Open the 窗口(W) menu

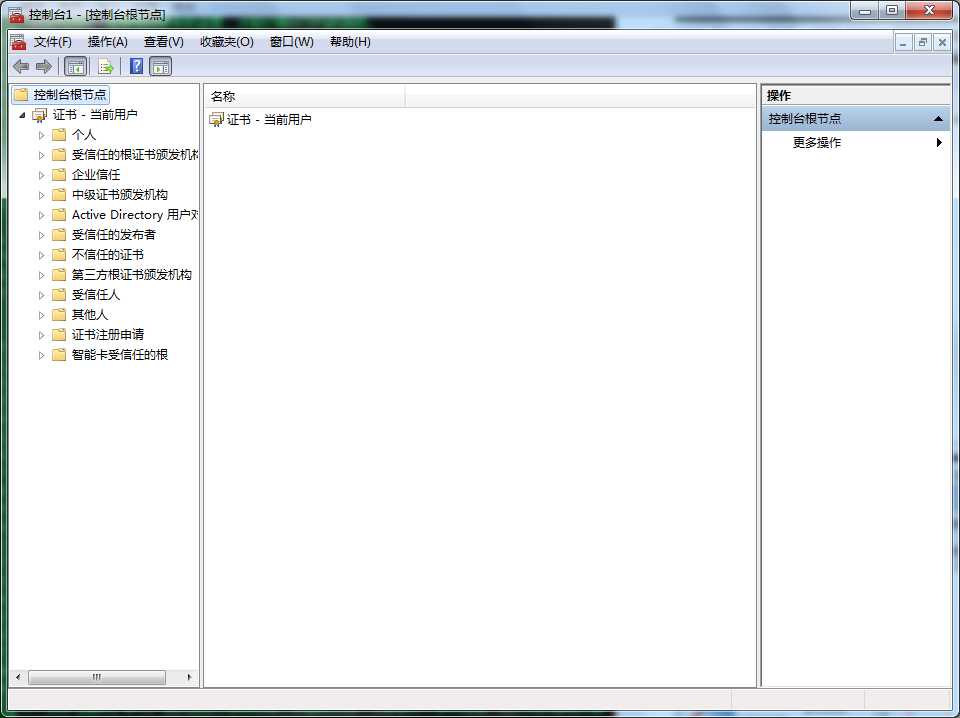[291, 42]
